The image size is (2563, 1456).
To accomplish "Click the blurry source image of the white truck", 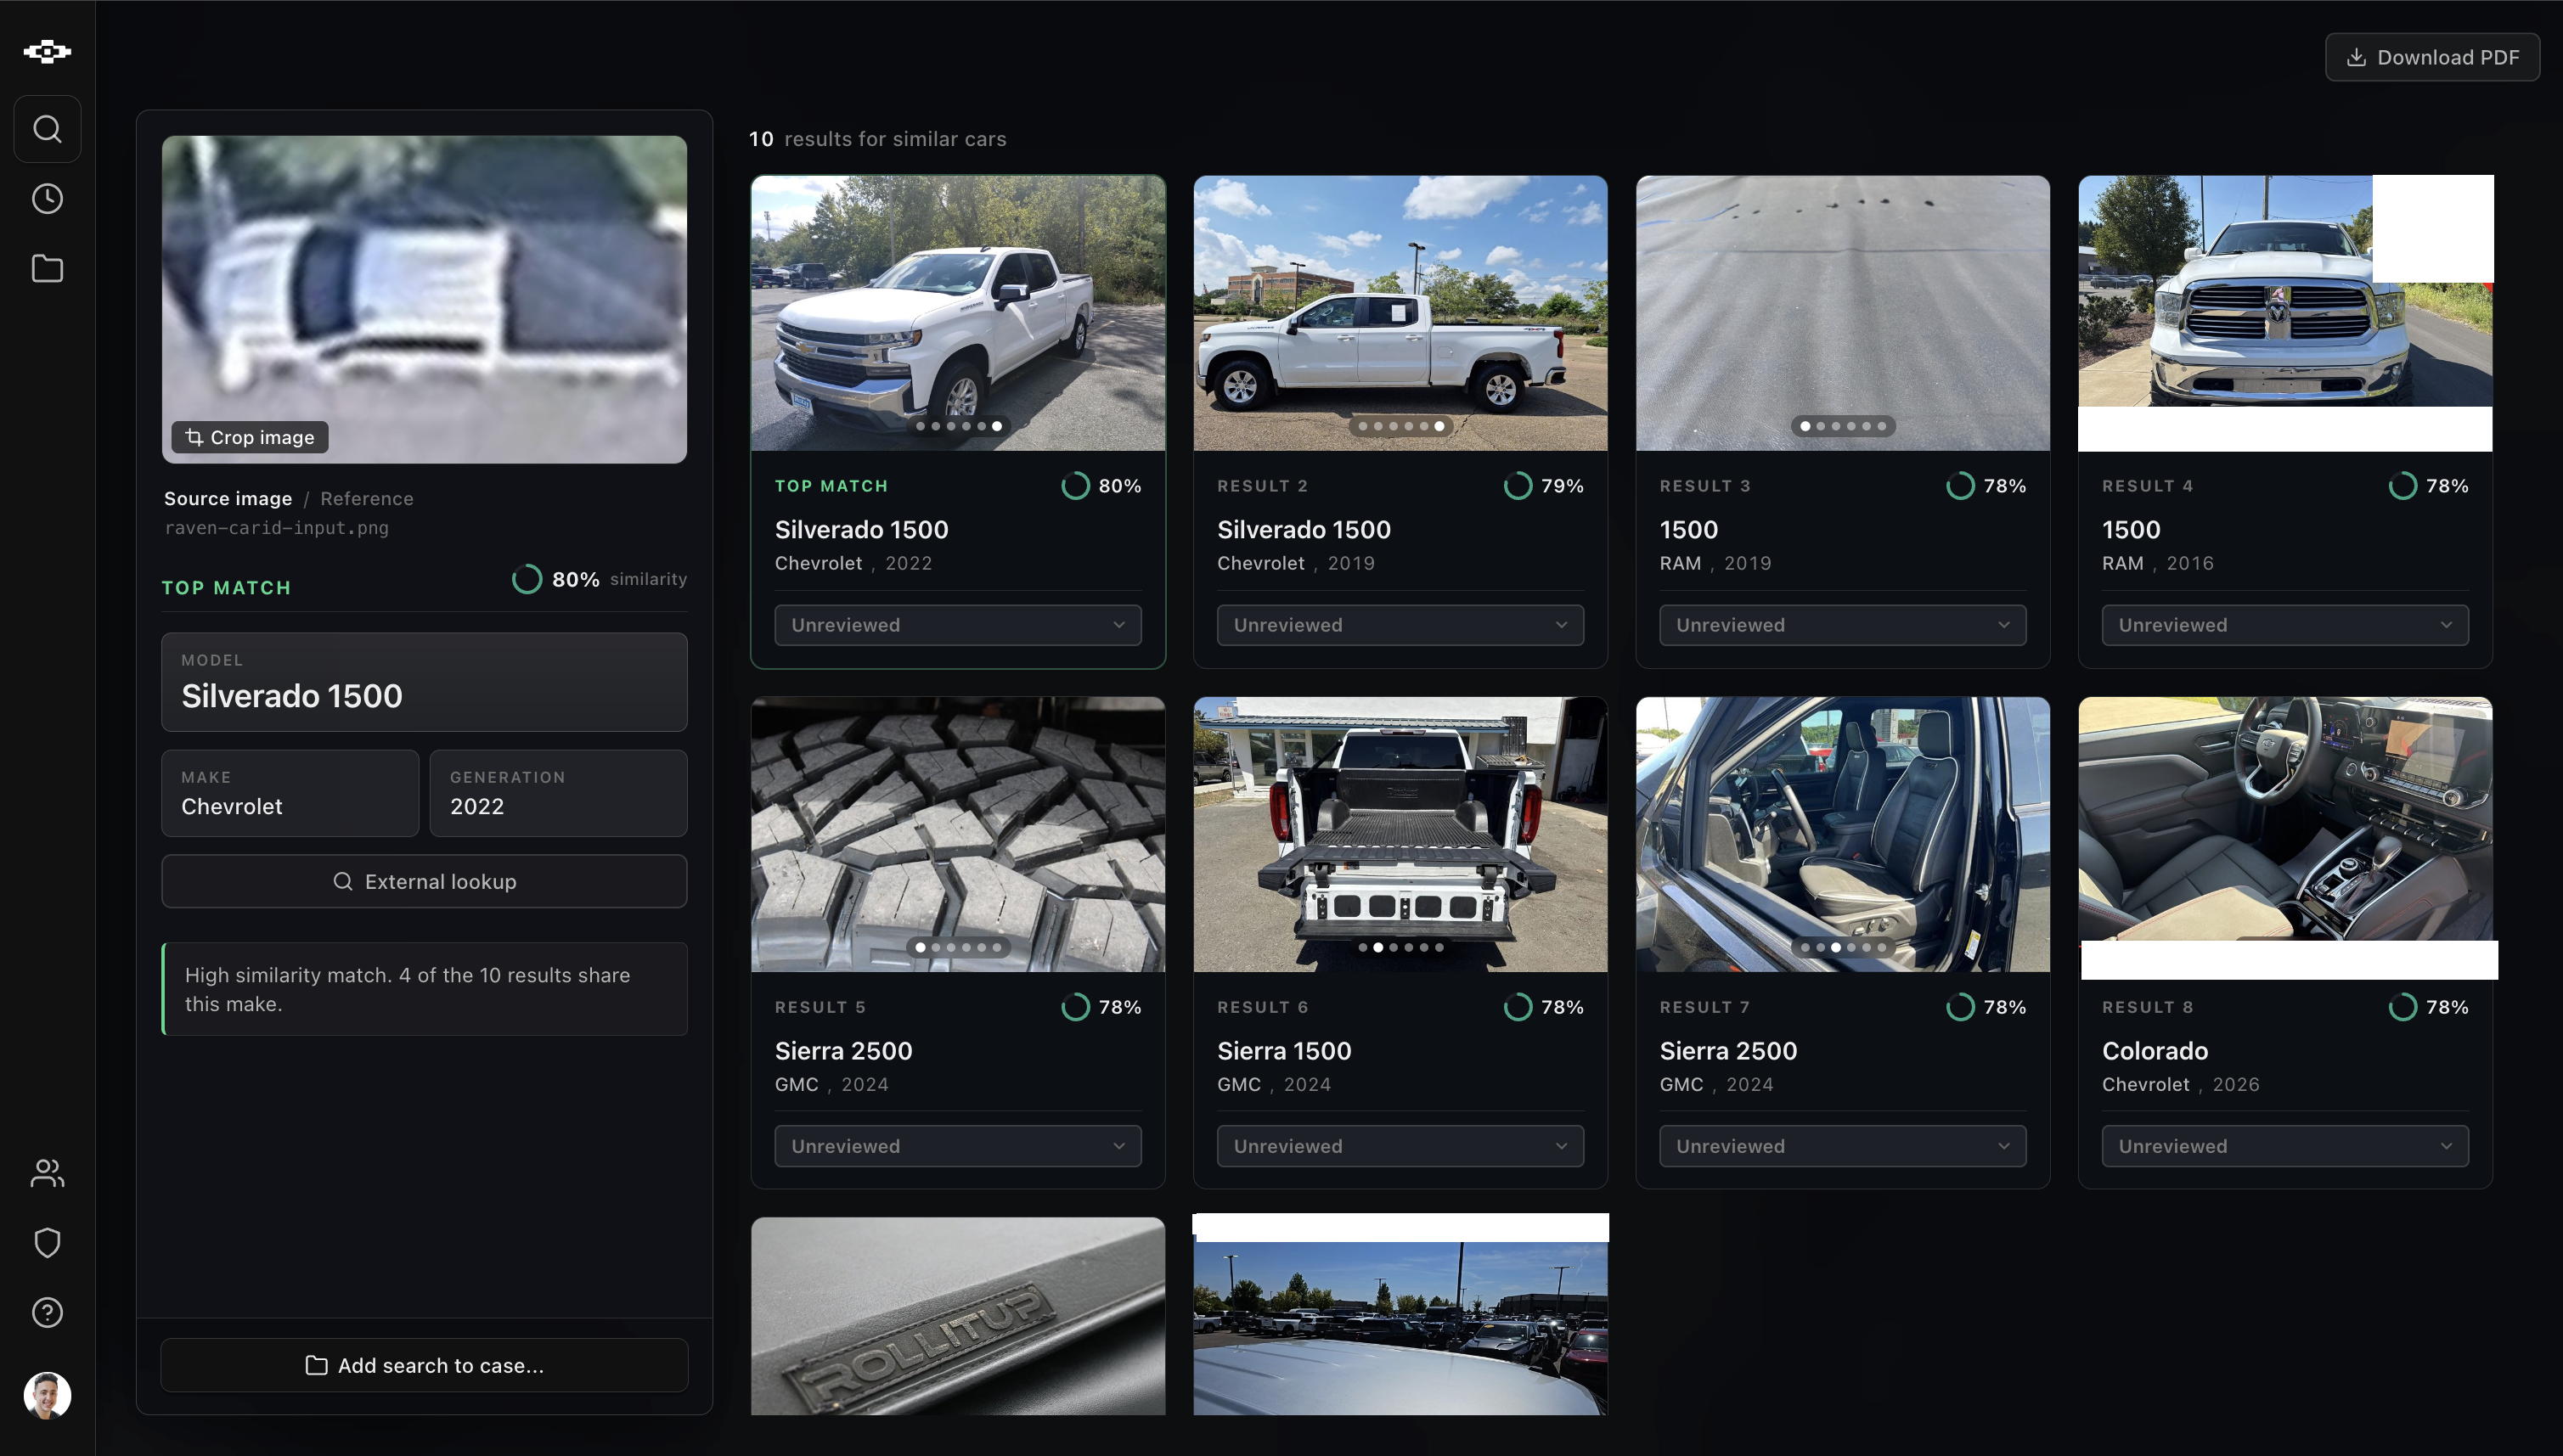I will click(x=424, y=299).
